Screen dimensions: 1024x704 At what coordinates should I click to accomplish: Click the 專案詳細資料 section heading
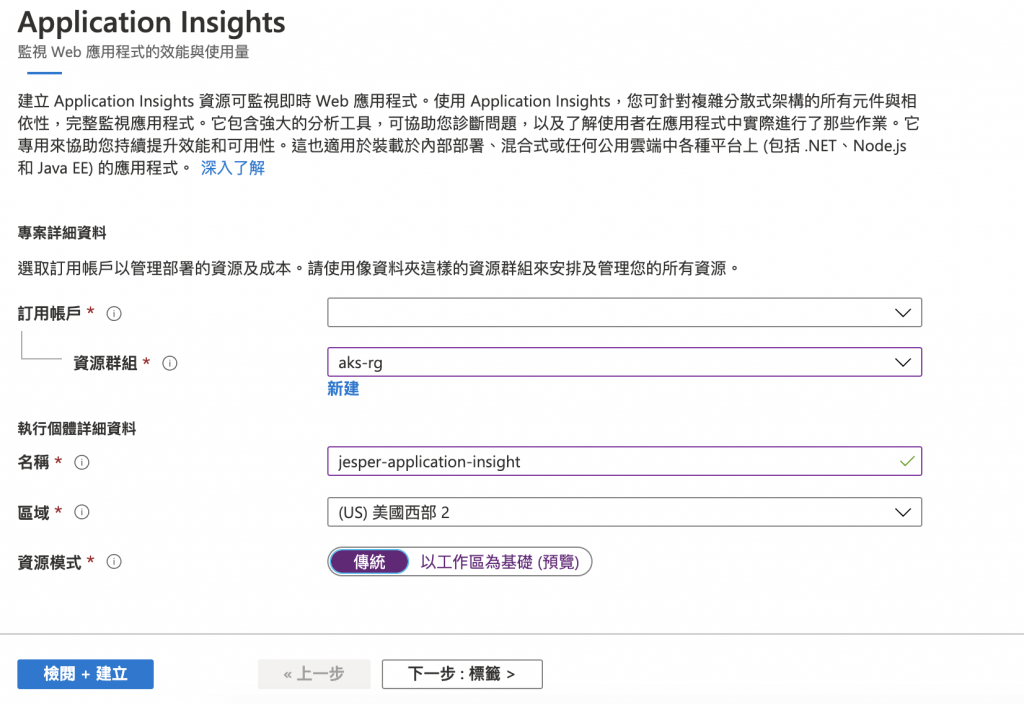[62, 233]
